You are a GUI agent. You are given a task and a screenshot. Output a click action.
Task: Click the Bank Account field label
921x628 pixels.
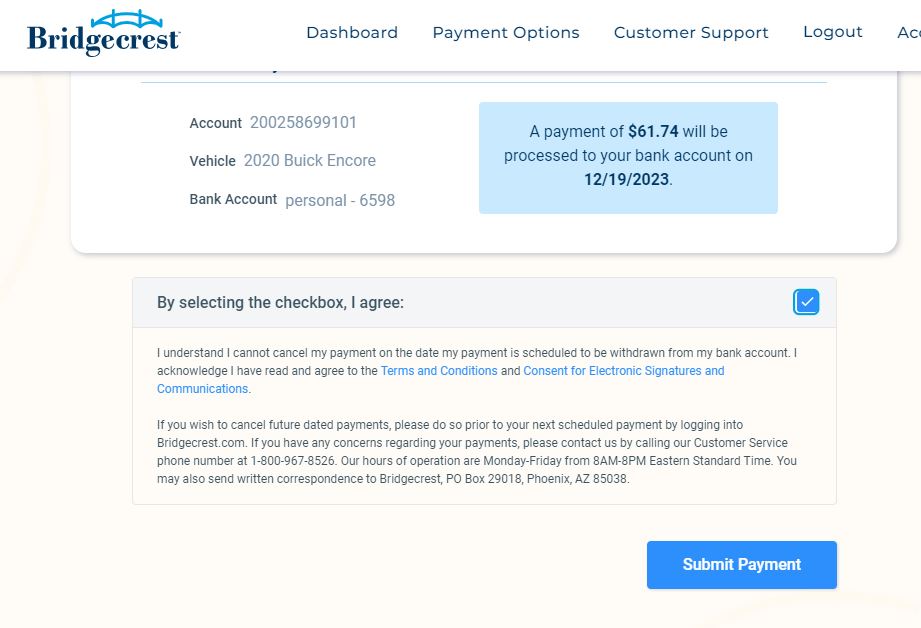tap(233, 199)
